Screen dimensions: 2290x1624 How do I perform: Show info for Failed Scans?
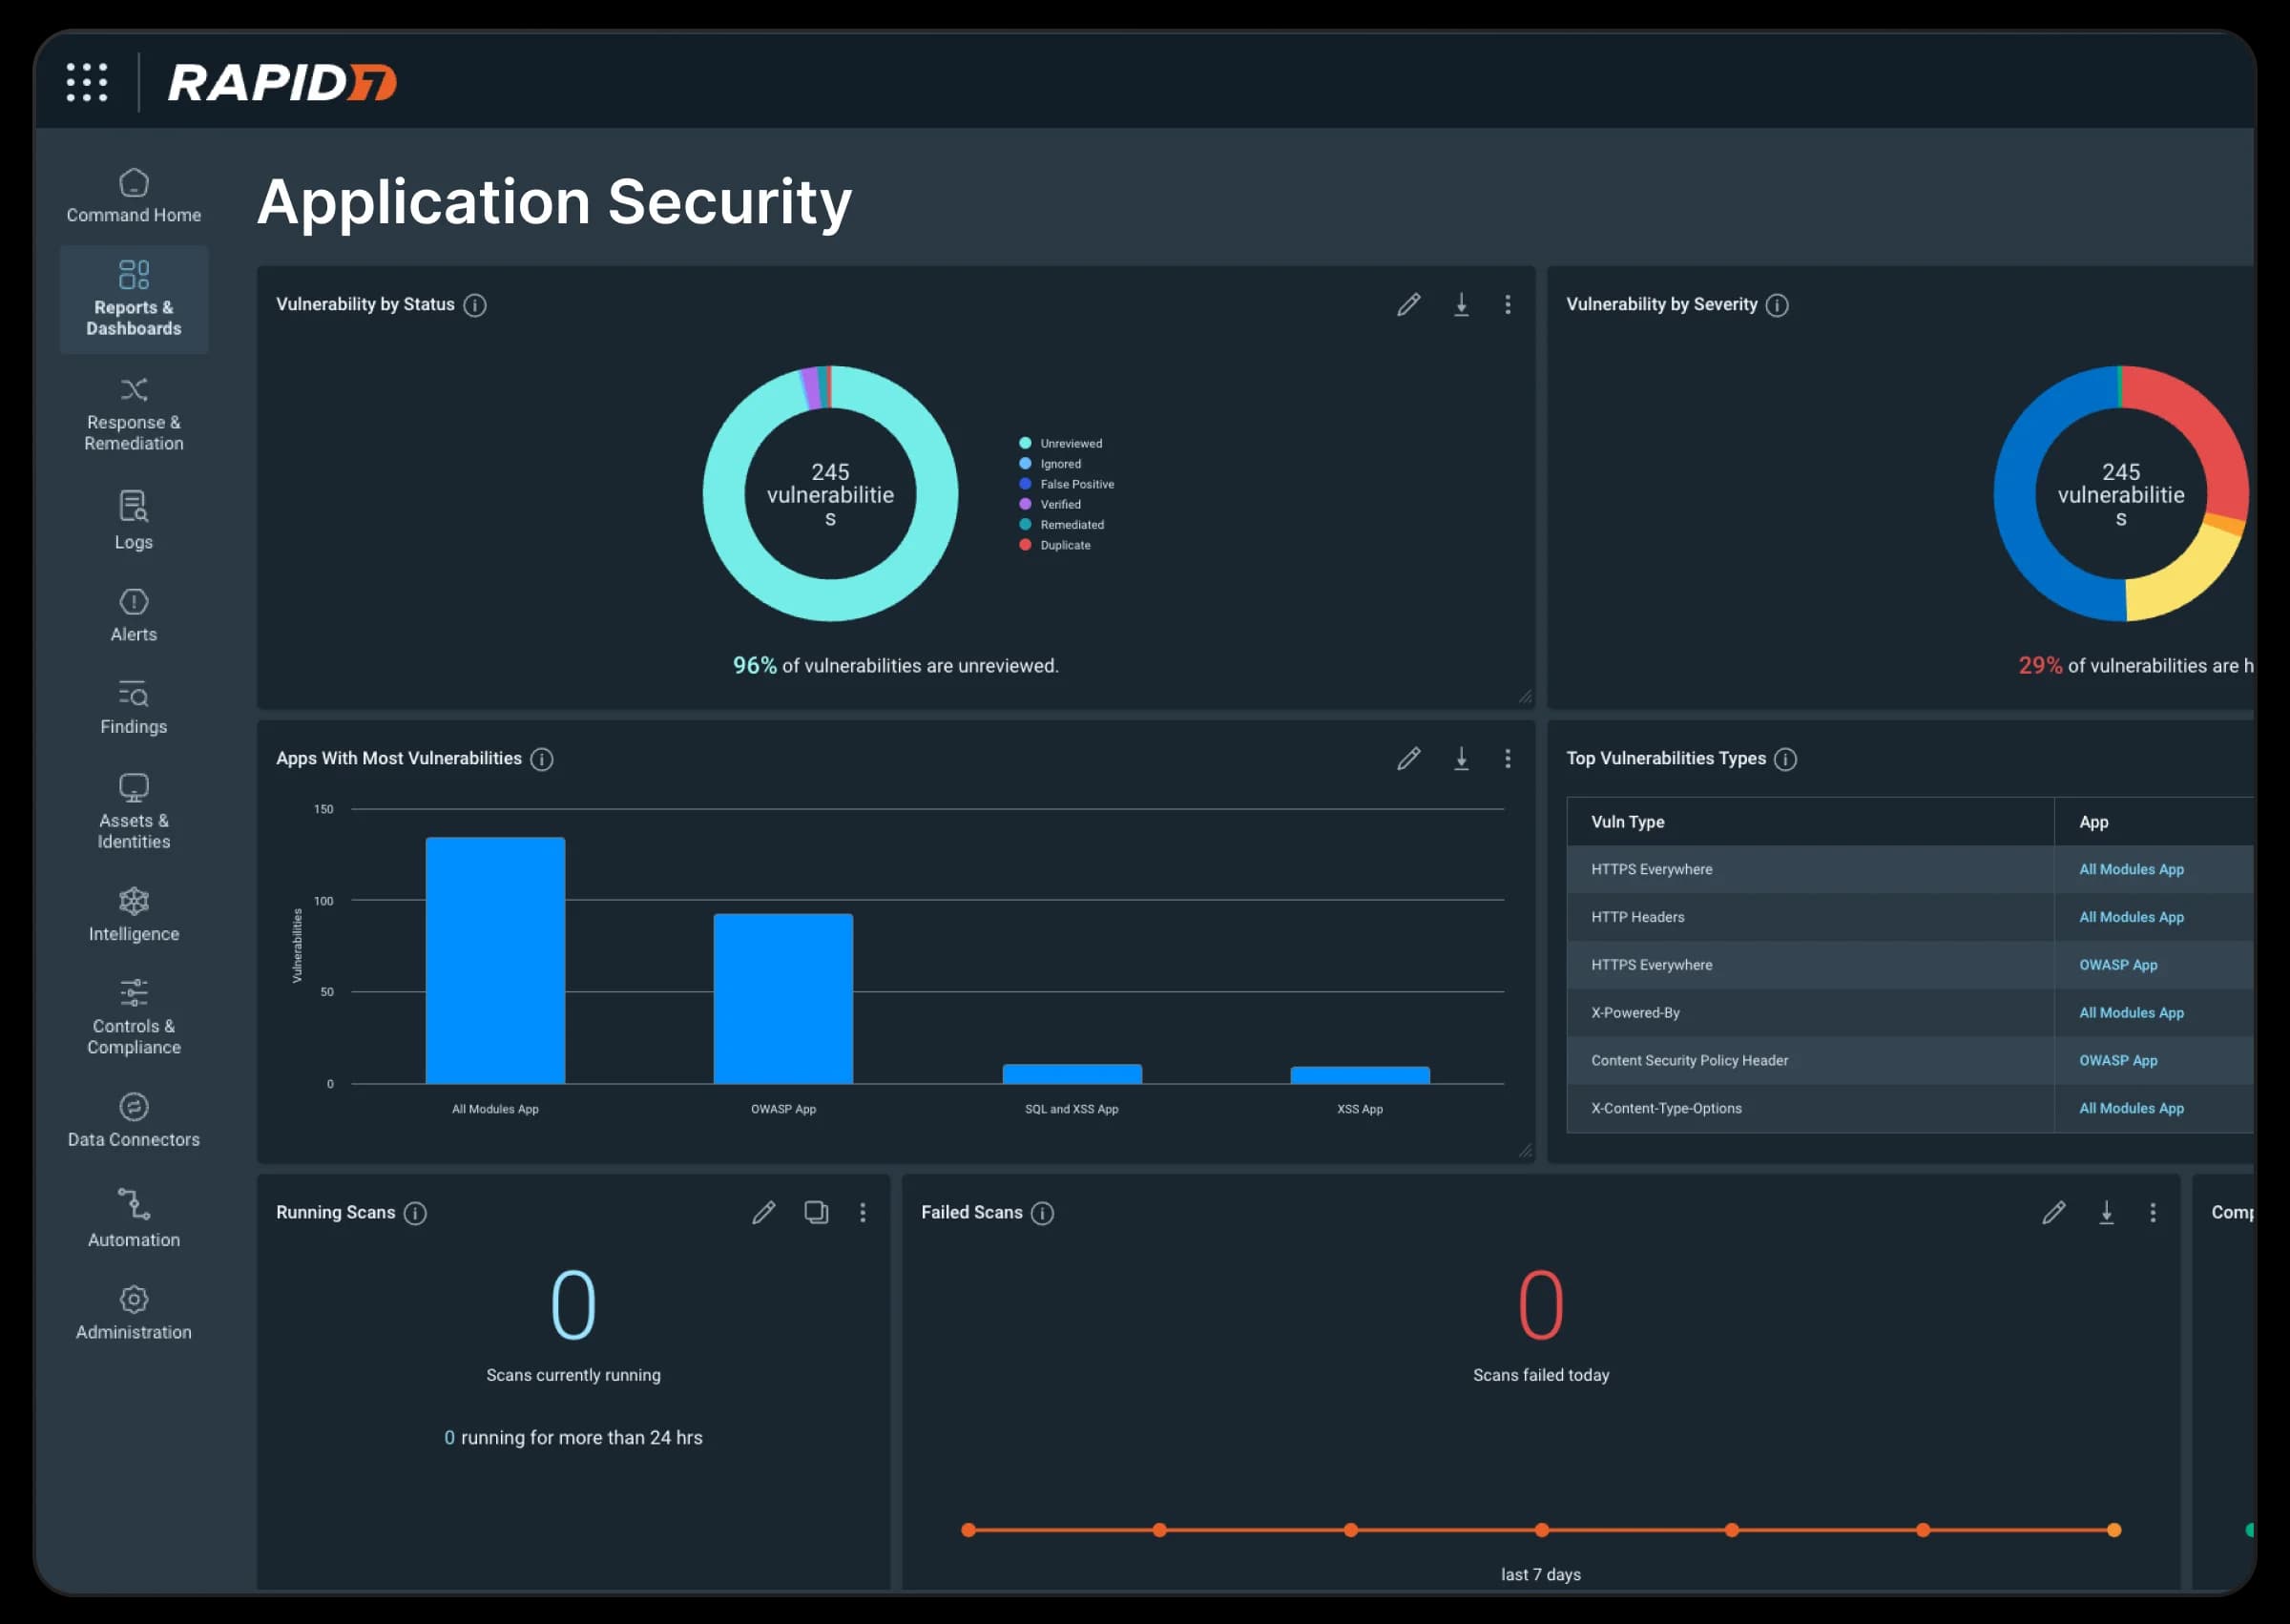[1043, 1213]
